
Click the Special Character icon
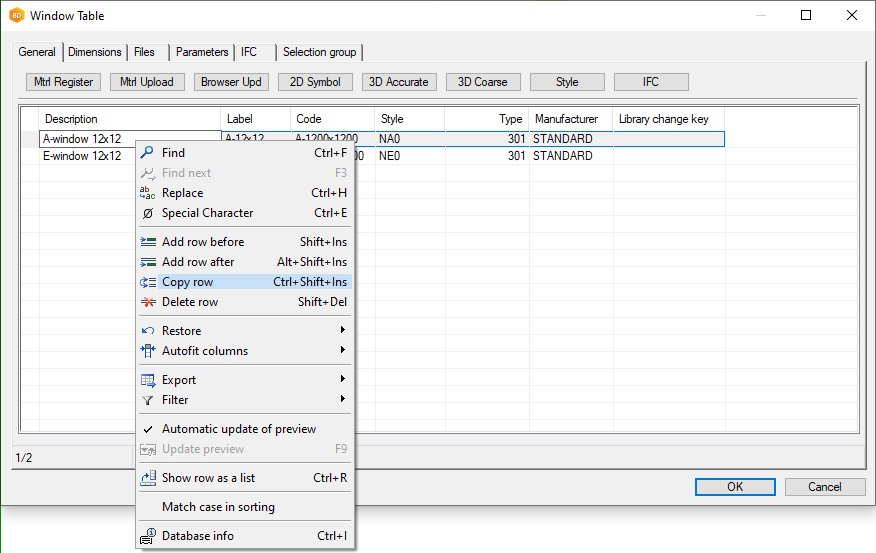point(148,213)
